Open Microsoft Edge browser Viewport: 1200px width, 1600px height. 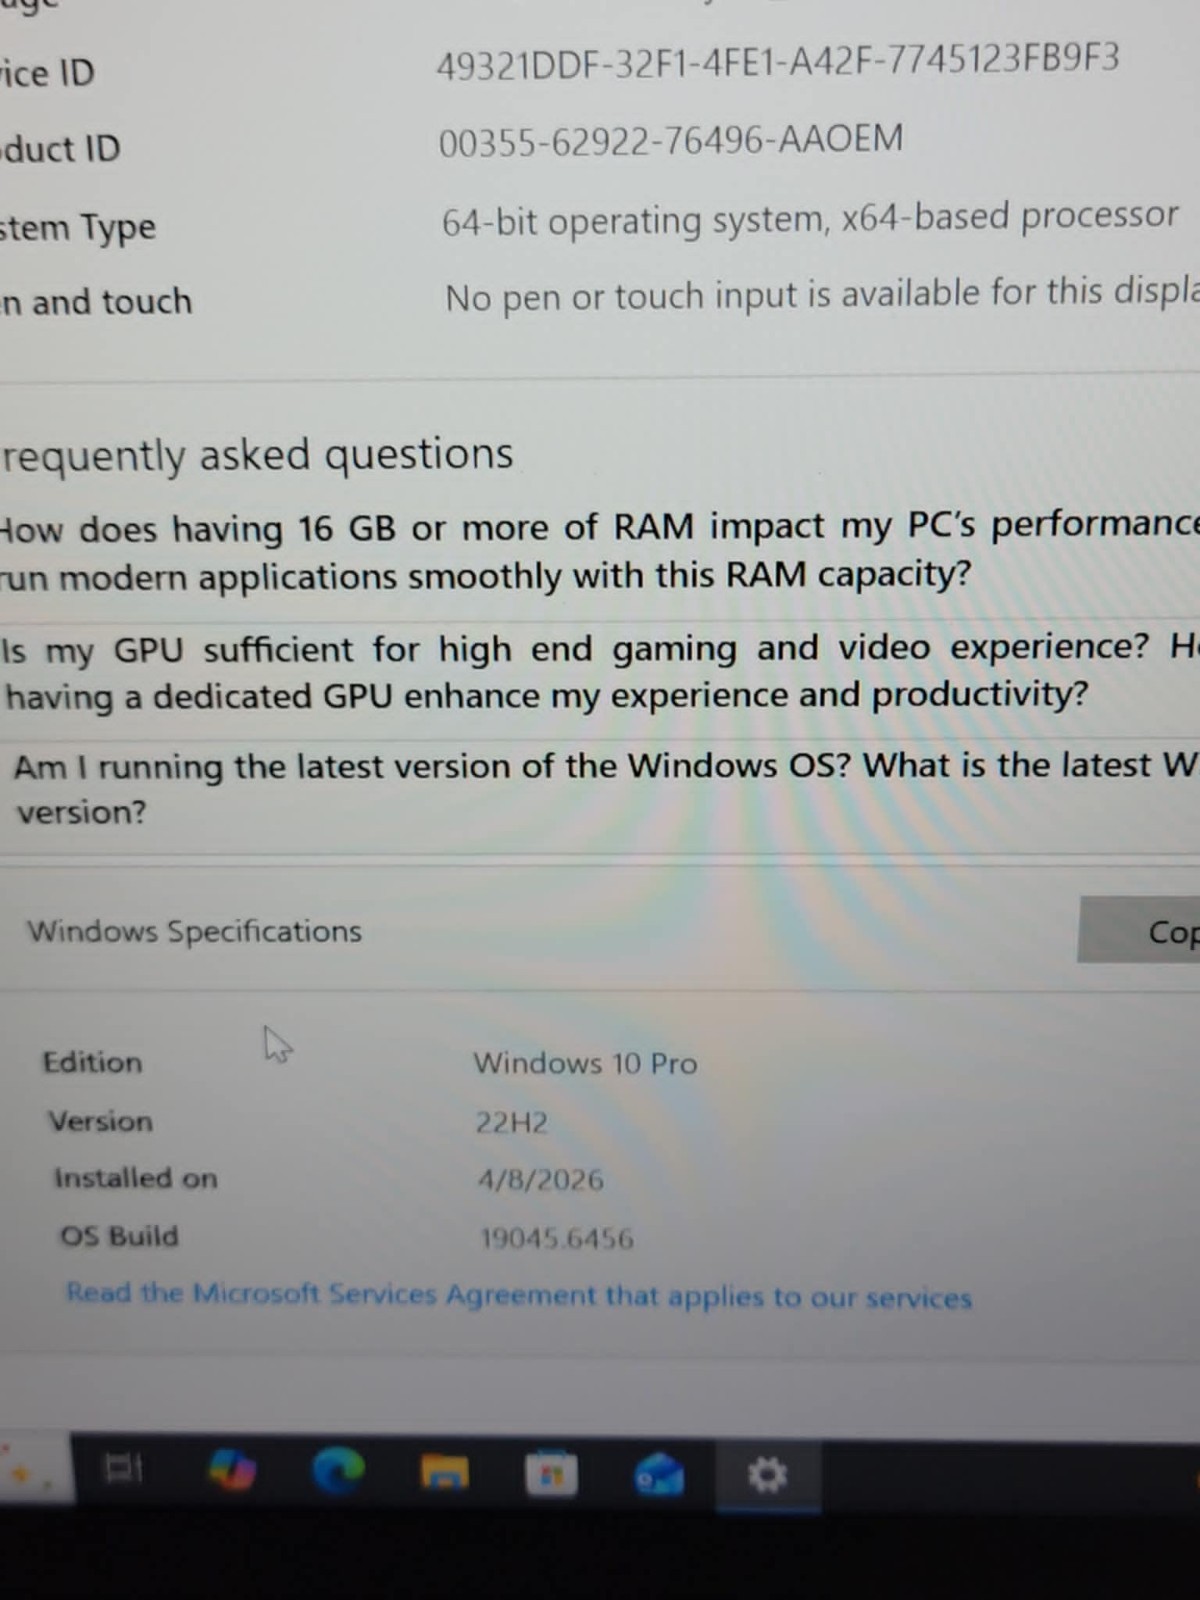[338, 1472]
